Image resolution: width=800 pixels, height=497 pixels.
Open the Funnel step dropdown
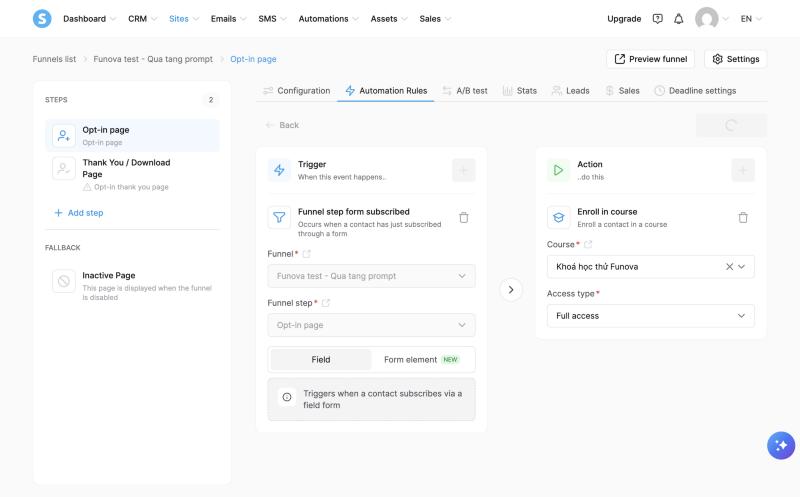coord(371,325)
